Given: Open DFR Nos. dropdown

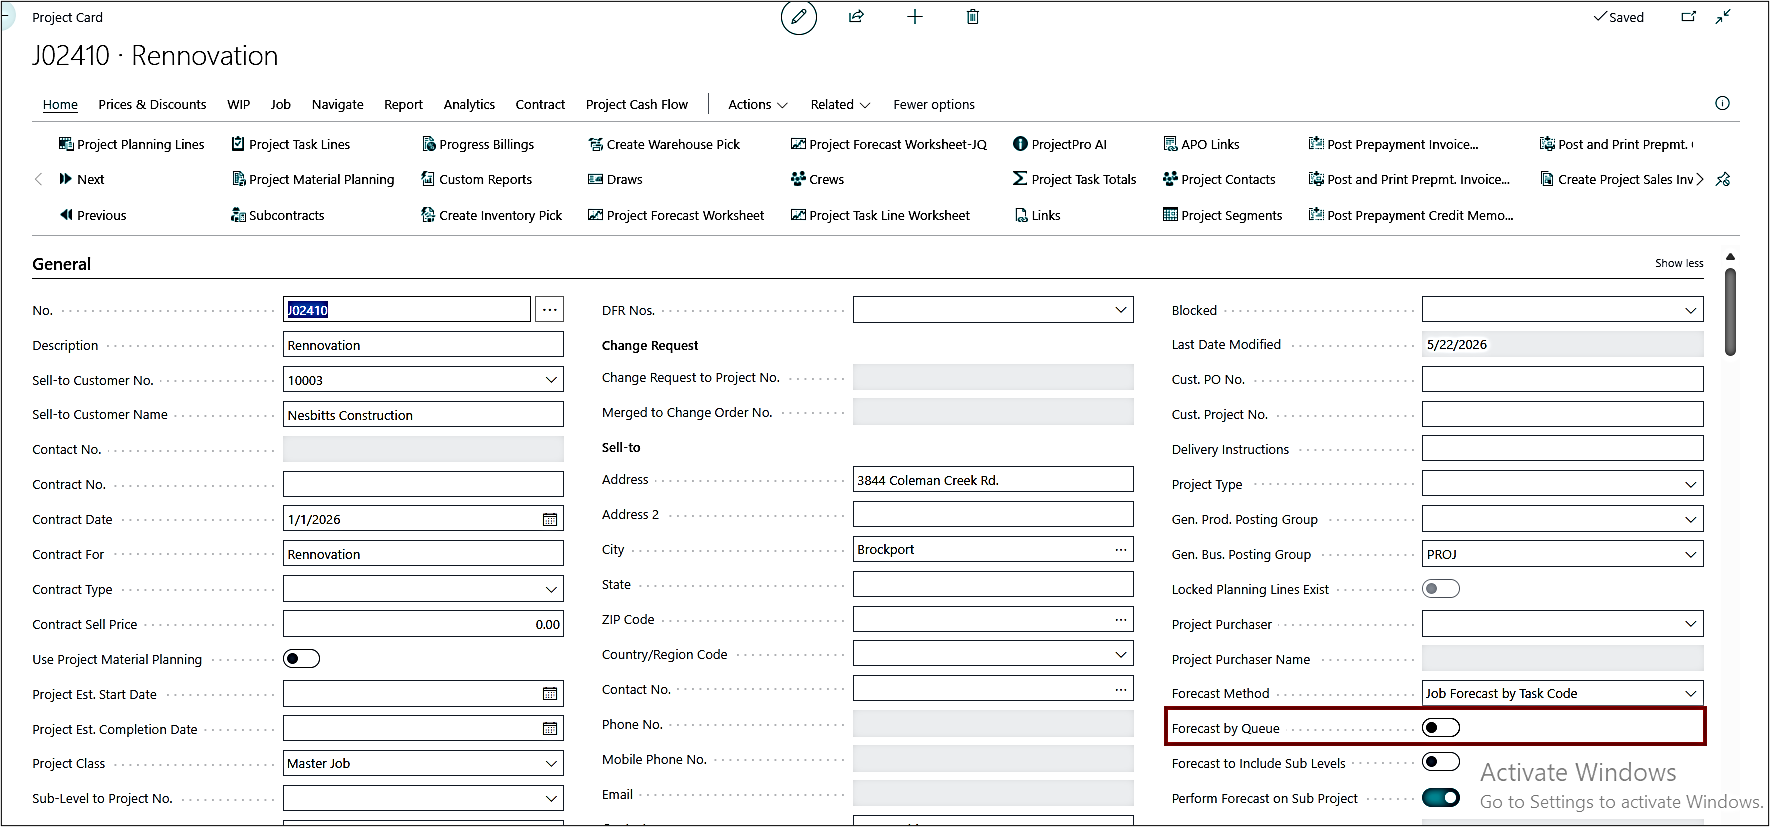Looking at the screenshot, I should (1121, 310).
